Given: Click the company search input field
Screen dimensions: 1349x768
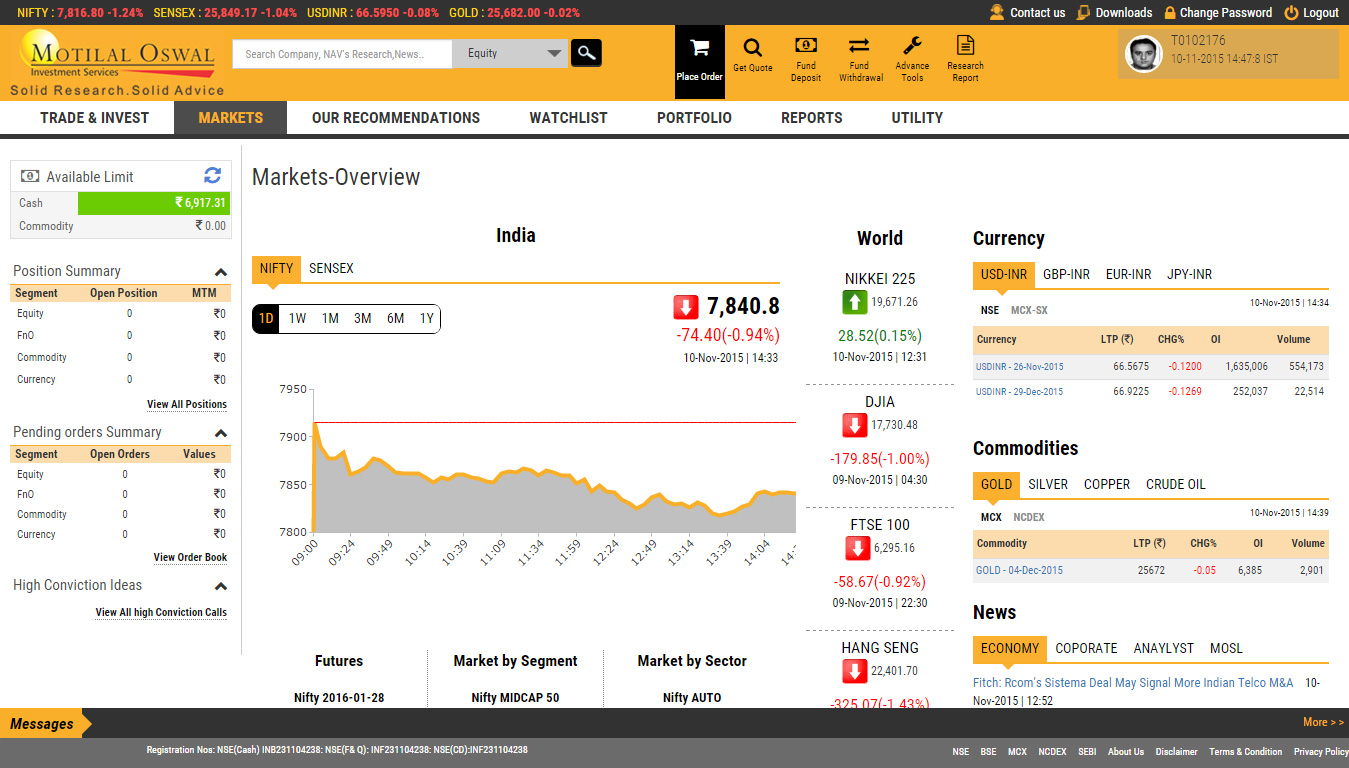Looking at the screenshot, I should (342, 54).
